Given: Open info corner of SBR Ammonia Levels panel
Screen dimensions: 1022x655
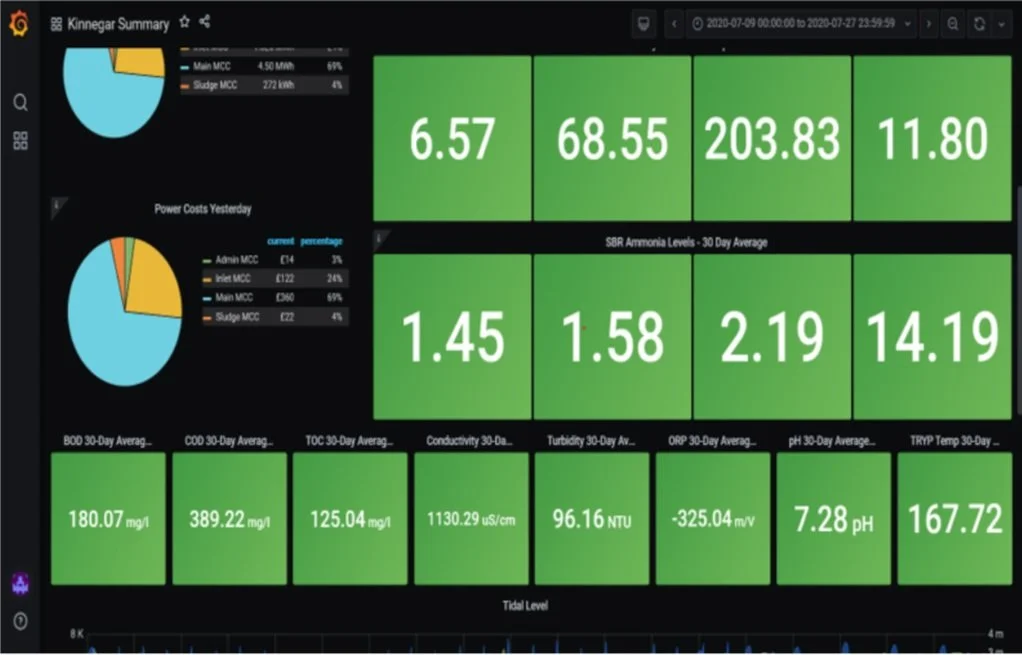Looking at the screenshot, I should pyautogui.click(x=380, y=239).
